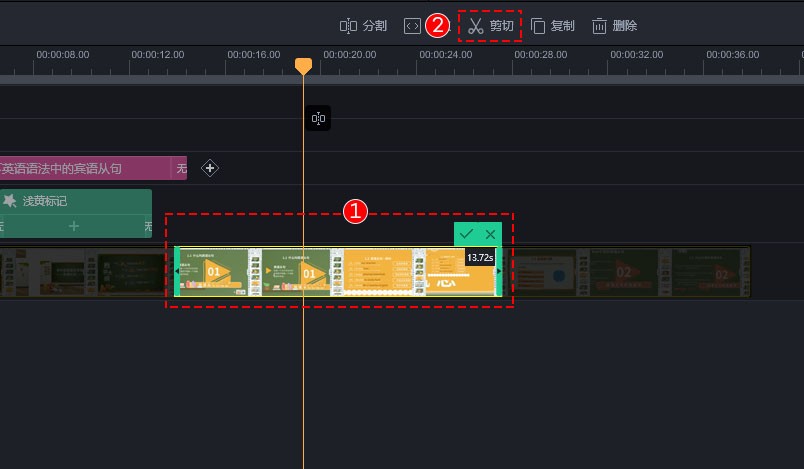Image resolution: width=804 pixels, height=469 pixels.
Task: Cancel the selection with the green X
Action: point(490,234)
